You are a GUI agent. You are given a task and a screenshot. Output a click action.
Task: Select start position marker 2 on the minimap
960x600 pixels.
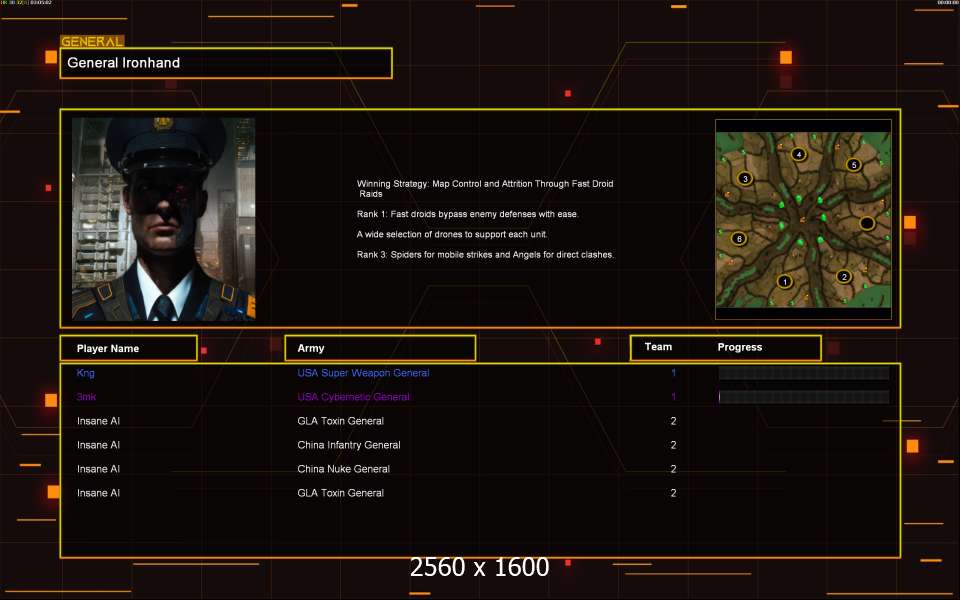click(843, 277)
